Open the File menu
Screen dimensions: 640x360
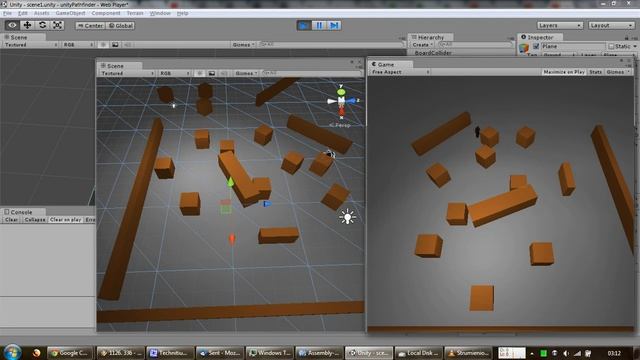coord(7,13)
